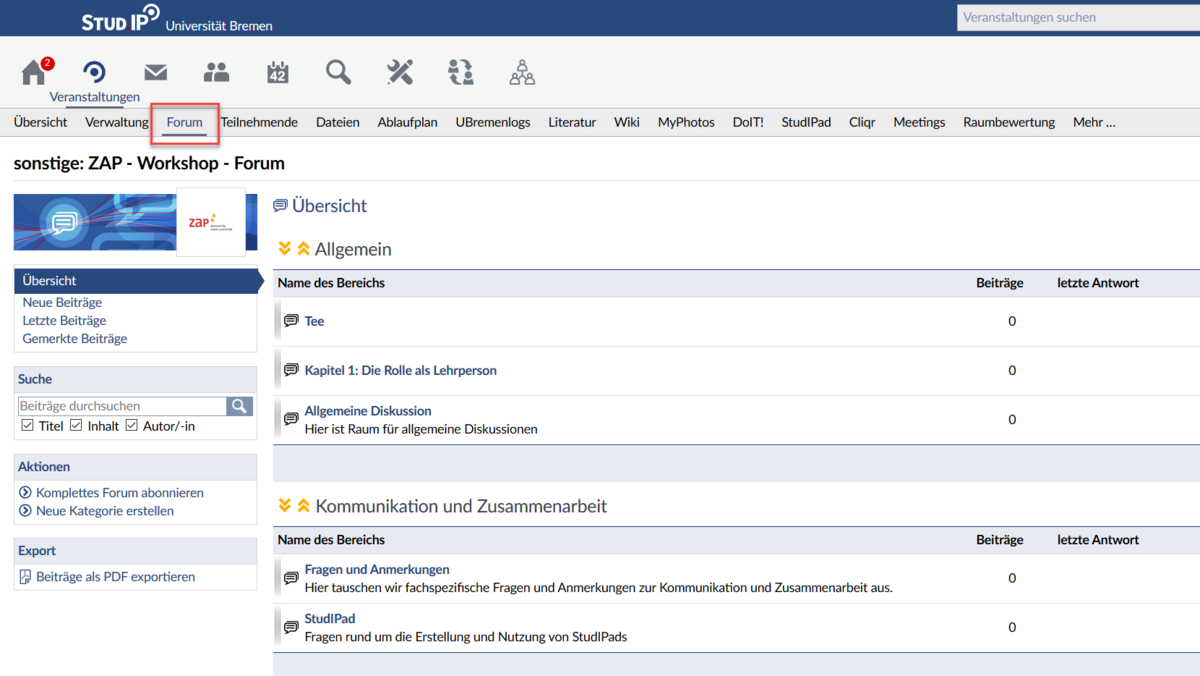This screenshot has height=676, width=1200.
Task: Switch to the Dateien tab
Action: (337, 122)
